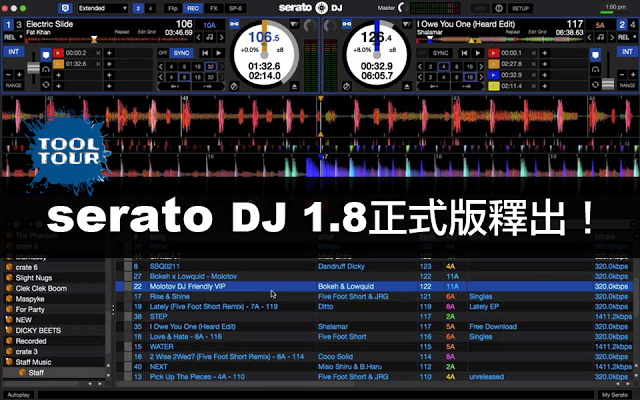Click deck 2 headphone cue icon
Screen dimensions: 640x400
596,70
